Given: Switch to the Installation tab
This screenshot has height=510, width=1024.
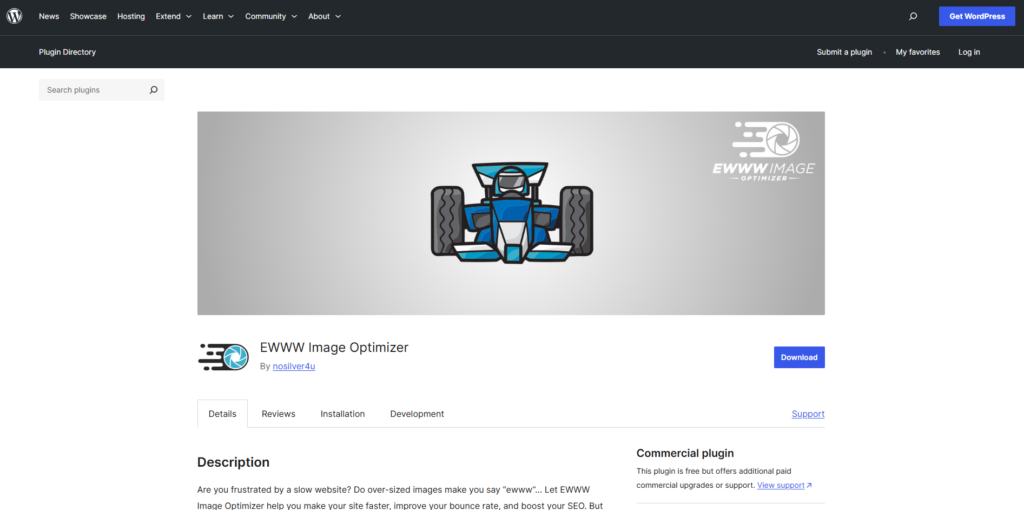Looking at the screenshot, I should [342, 414].
